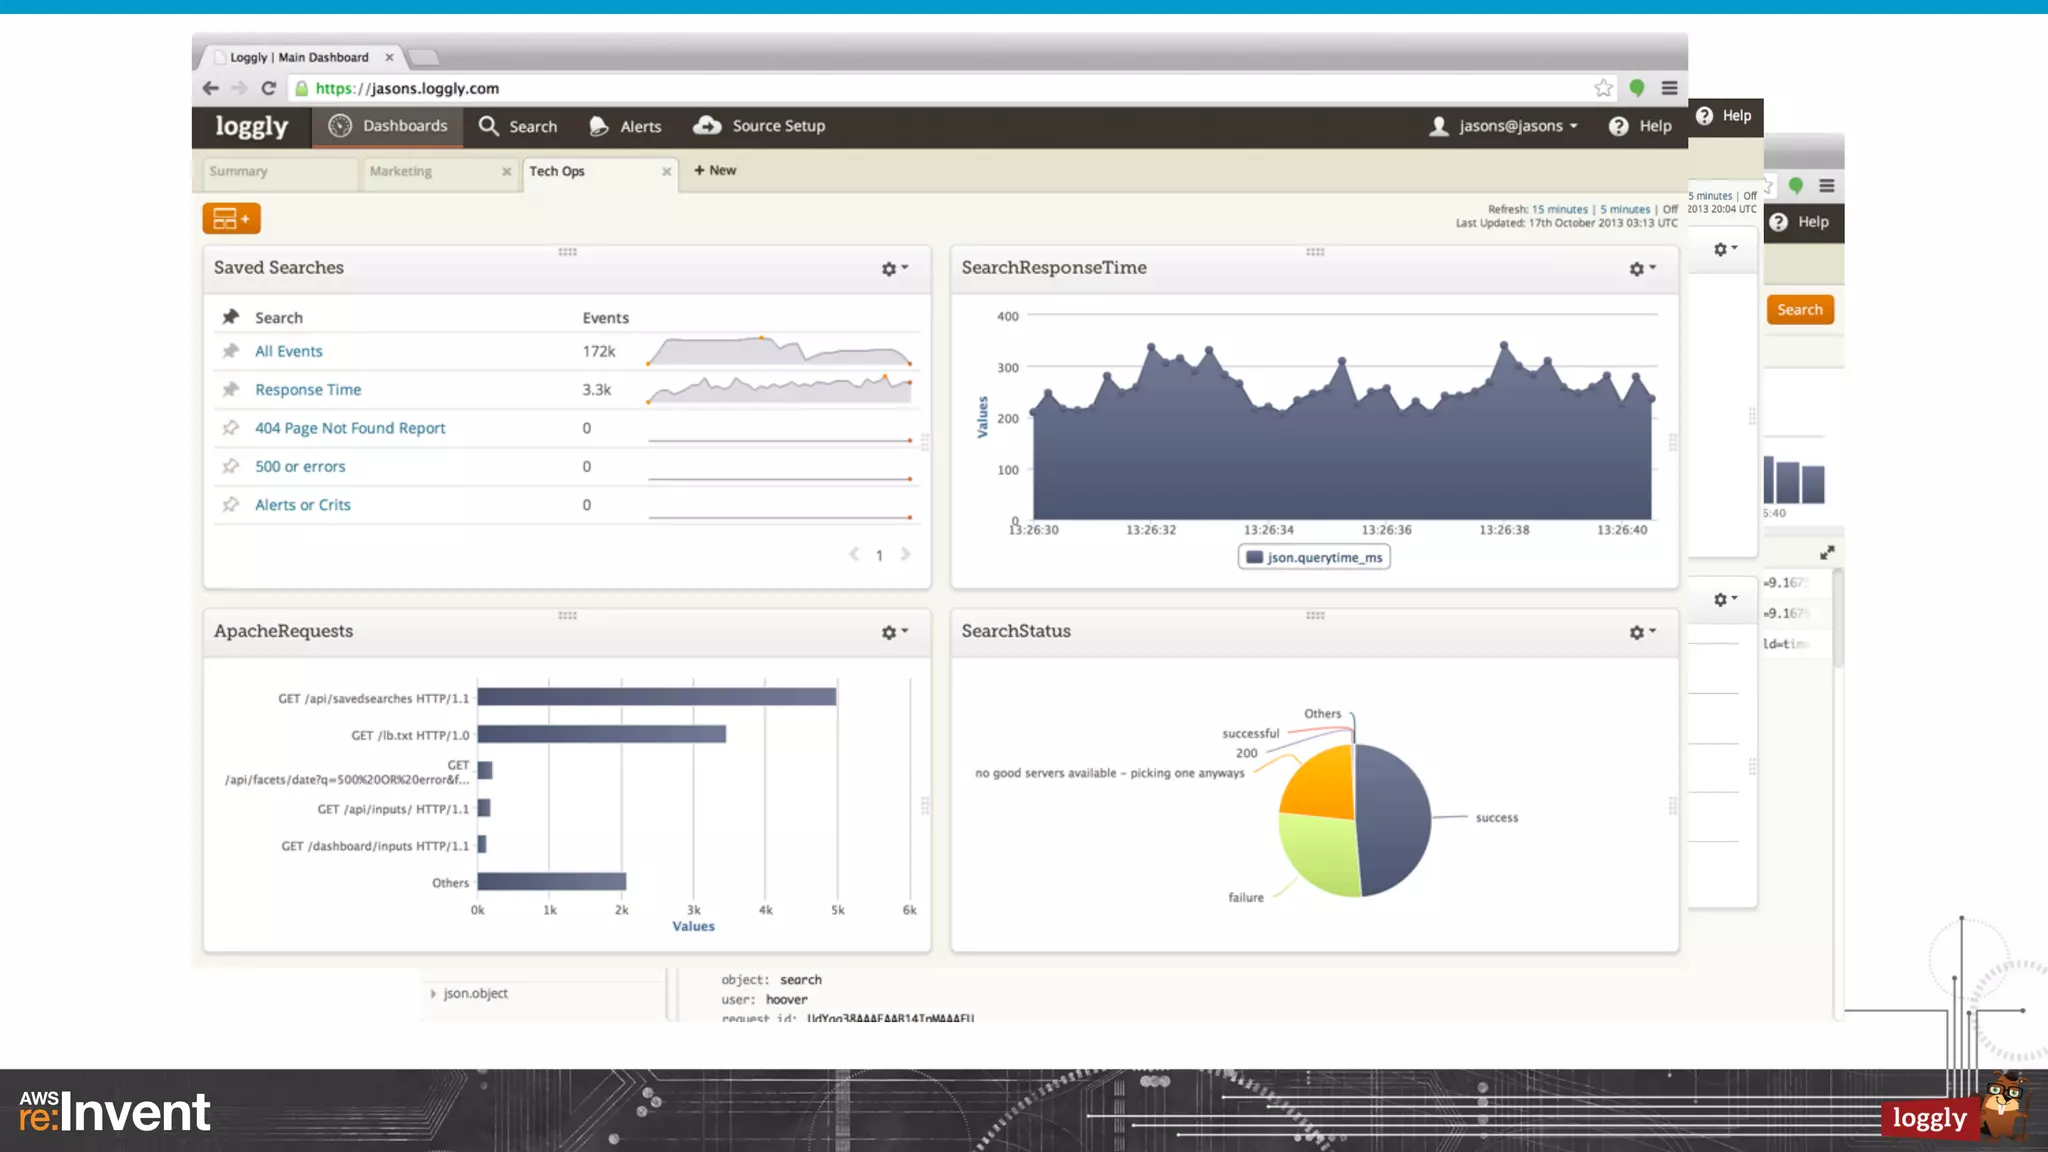Create a dashboard with New tab
Screen dimensions: 2048x1152
(715, 170)
